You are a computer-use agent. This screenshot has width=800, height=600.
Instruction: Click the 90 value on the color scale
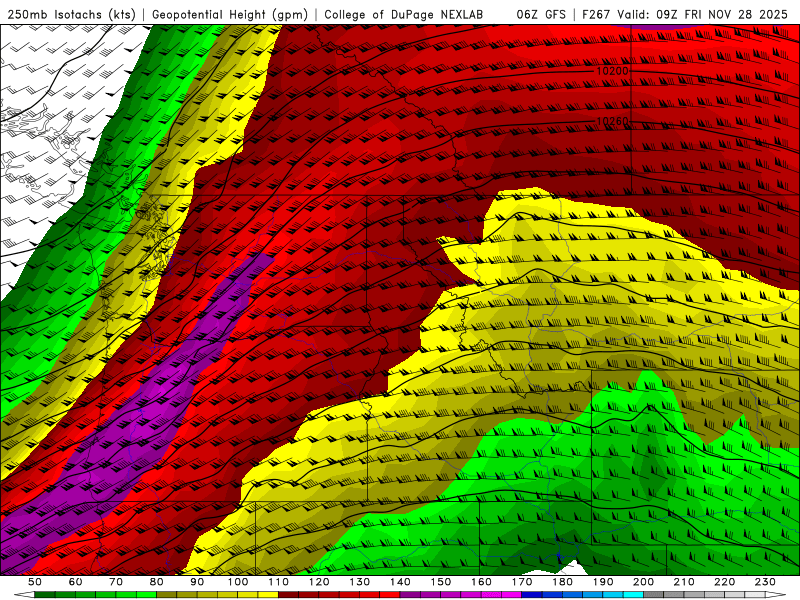coord(197,582)
